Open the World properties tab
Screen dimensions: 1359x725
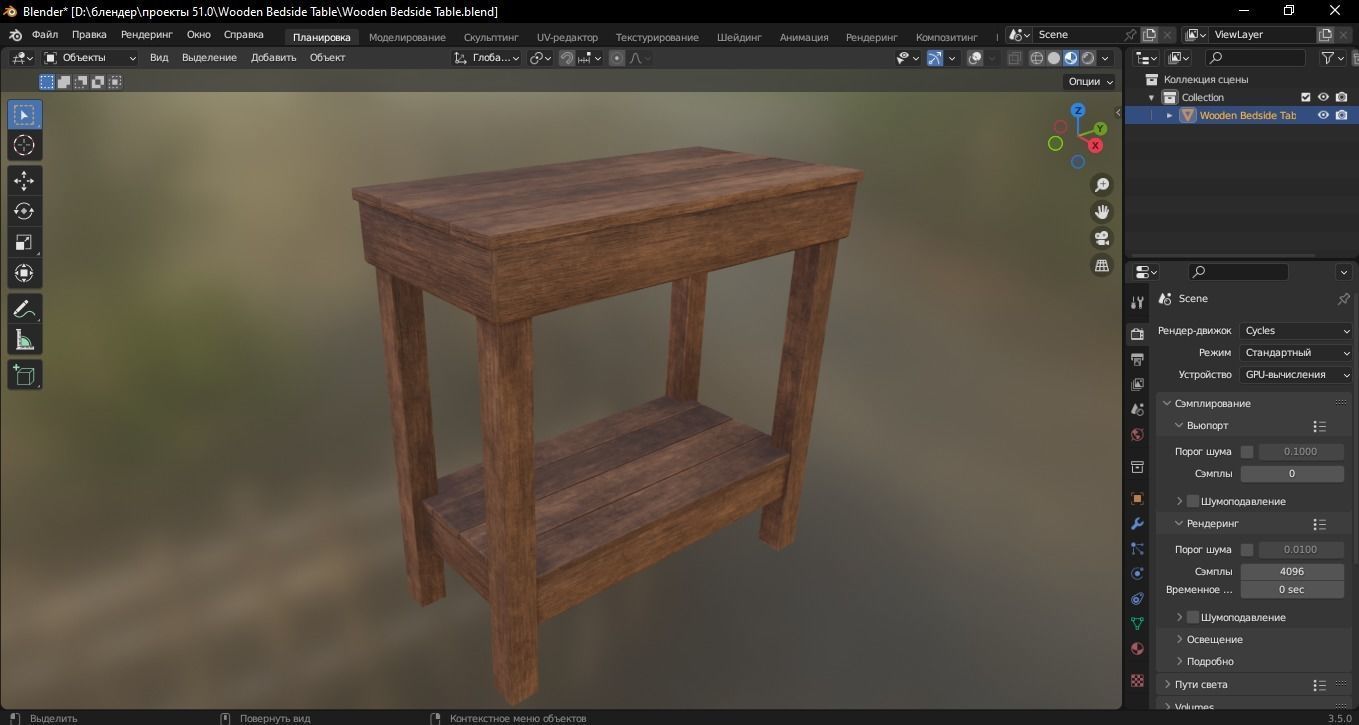[x=1137, y=435]
